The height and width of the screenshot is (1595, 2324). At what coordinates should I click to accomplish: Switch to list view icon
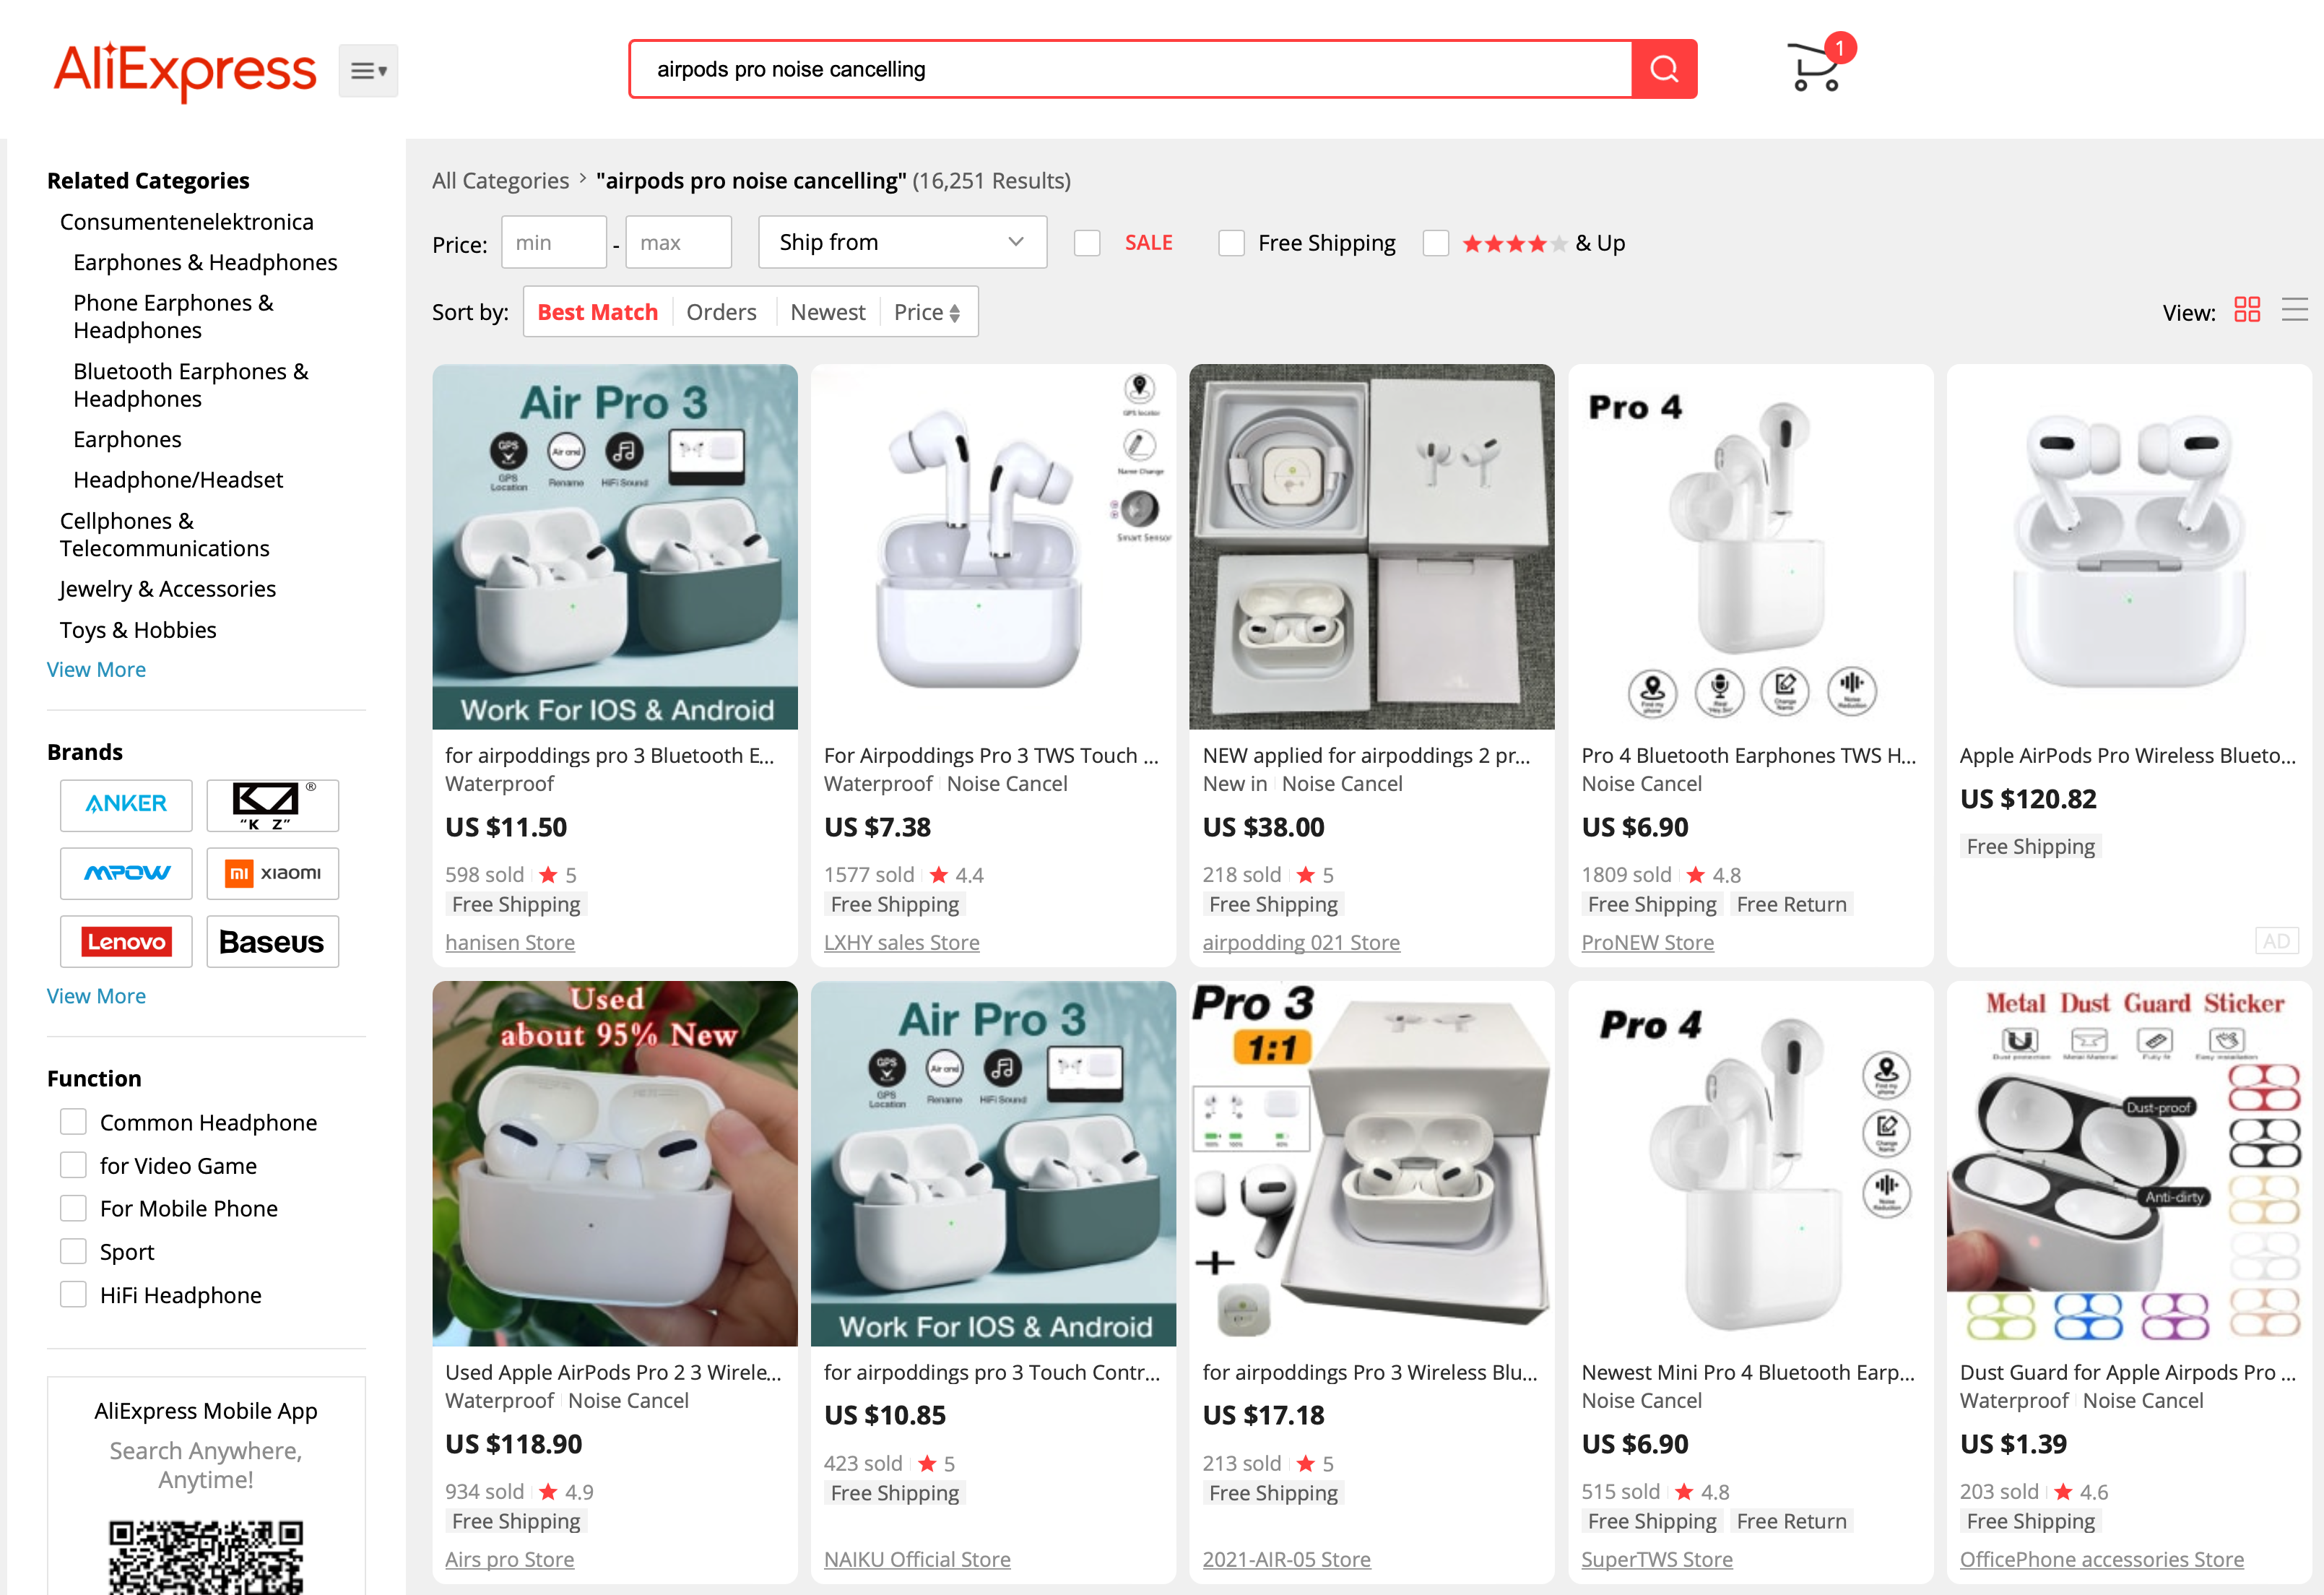point(2295,310)
